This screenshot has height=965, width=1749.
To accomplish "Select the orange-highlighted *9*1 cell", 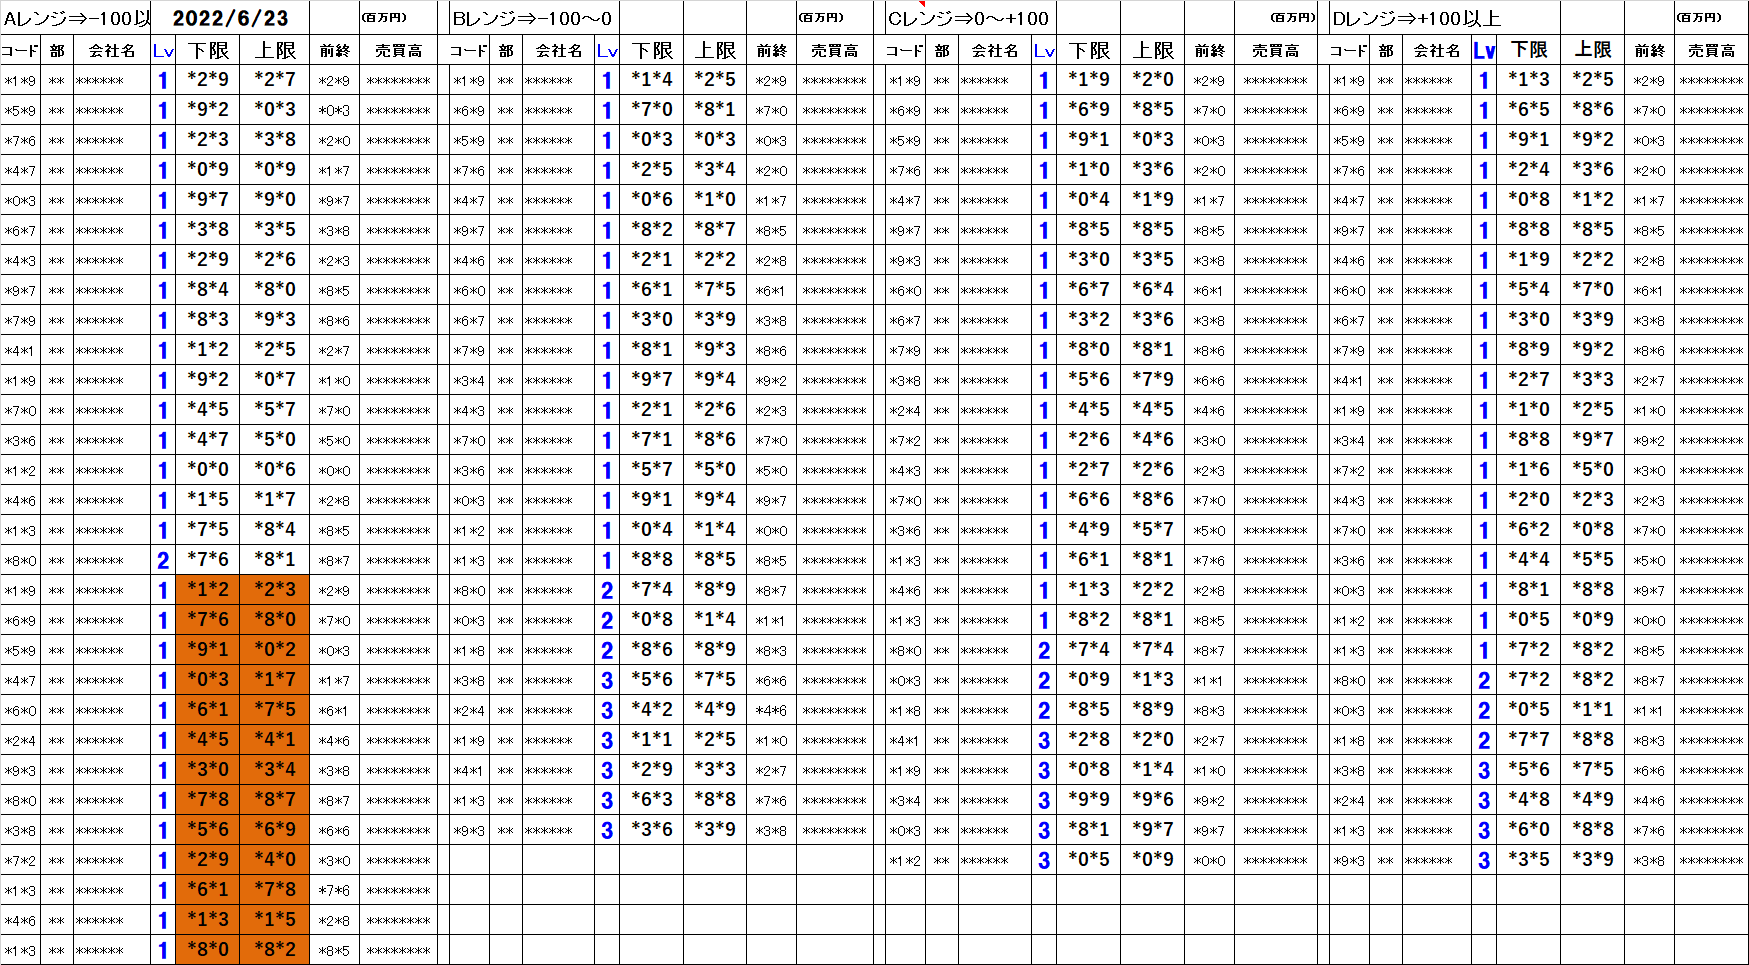I will coord(208,650).
